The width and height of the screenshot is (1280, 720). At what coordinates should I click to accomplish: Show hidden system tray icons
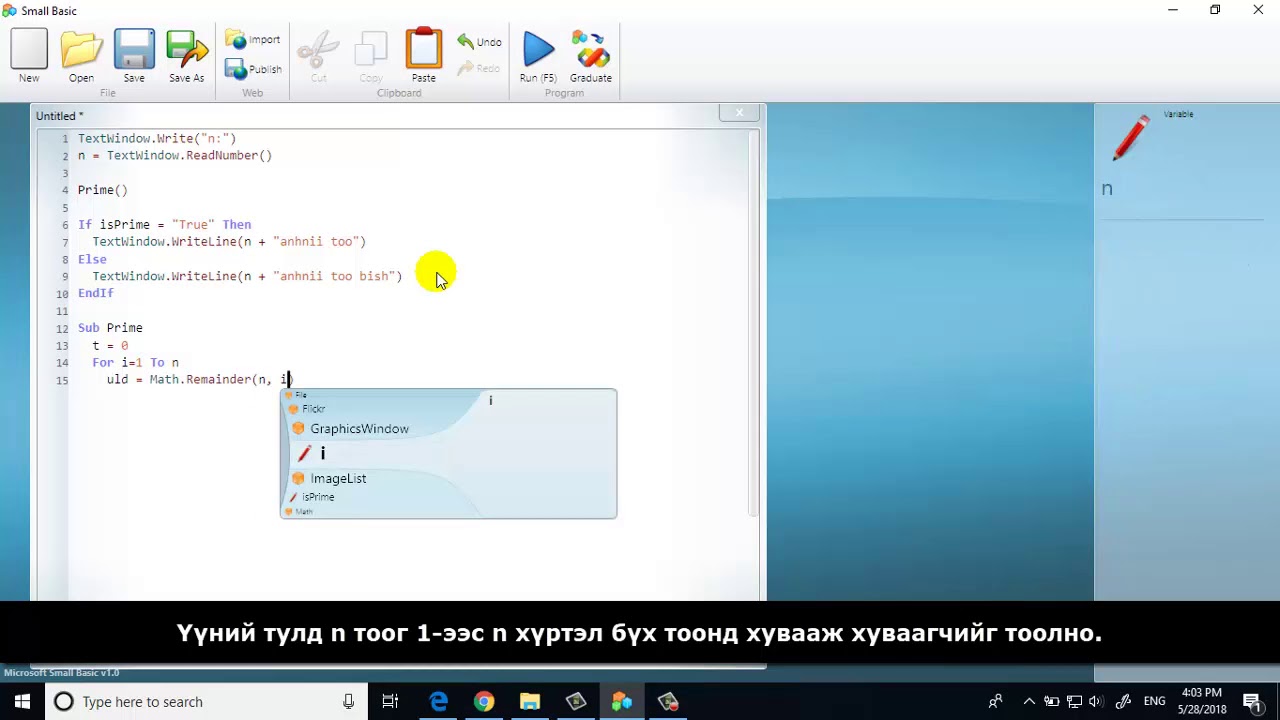click(1029, 702)
